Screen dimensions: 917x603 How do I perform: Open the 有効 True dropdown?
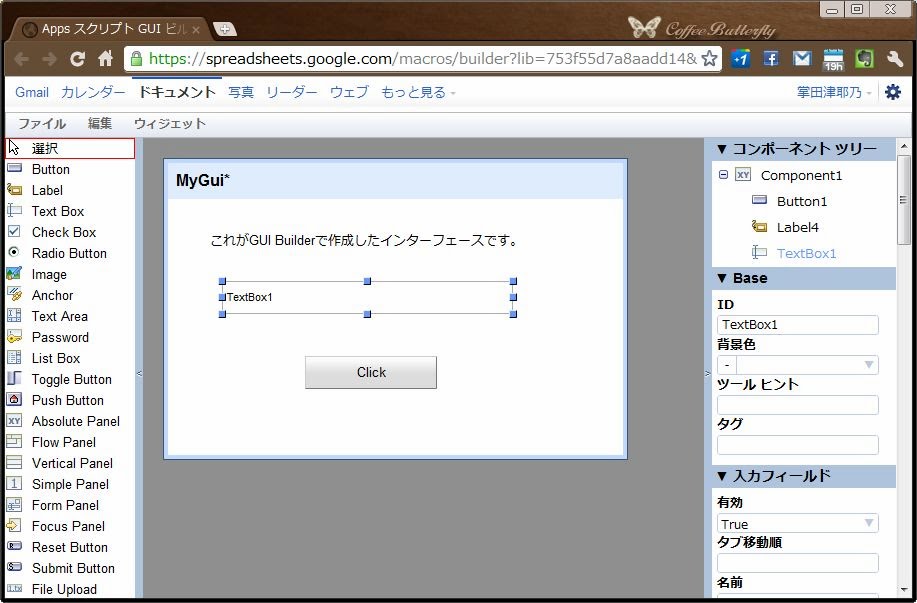coord(797,524)
